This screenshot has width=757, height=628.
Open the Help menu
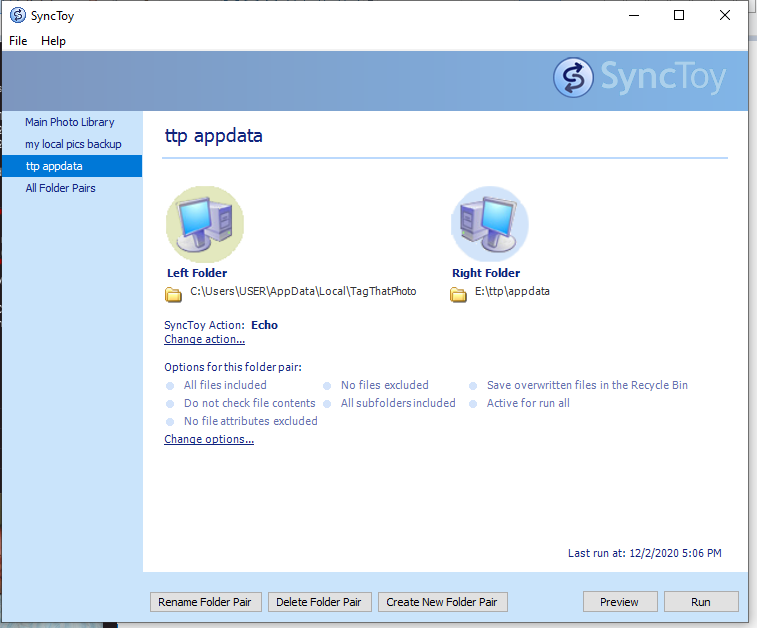pyautogui.click(x=53, y=41)
